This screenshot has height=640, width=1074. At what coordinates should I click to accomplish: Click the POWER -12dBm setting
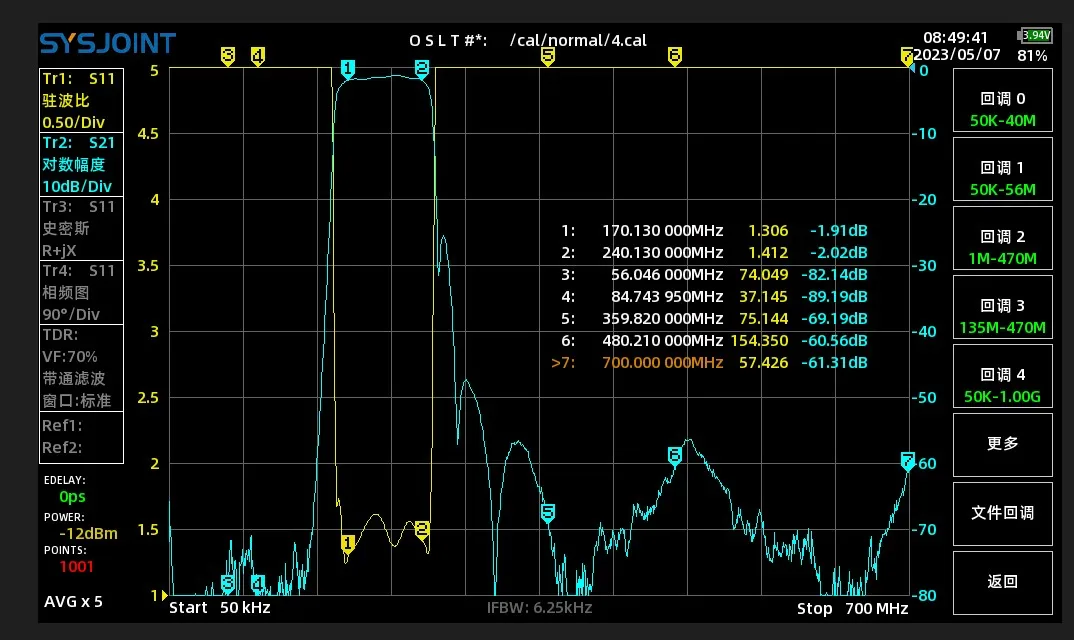(88, 534)
